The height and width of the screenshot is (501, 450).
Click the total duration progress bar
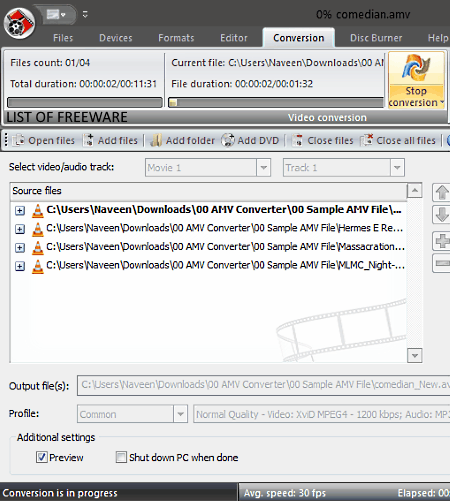pyautogui.click(x=85, y=102)
